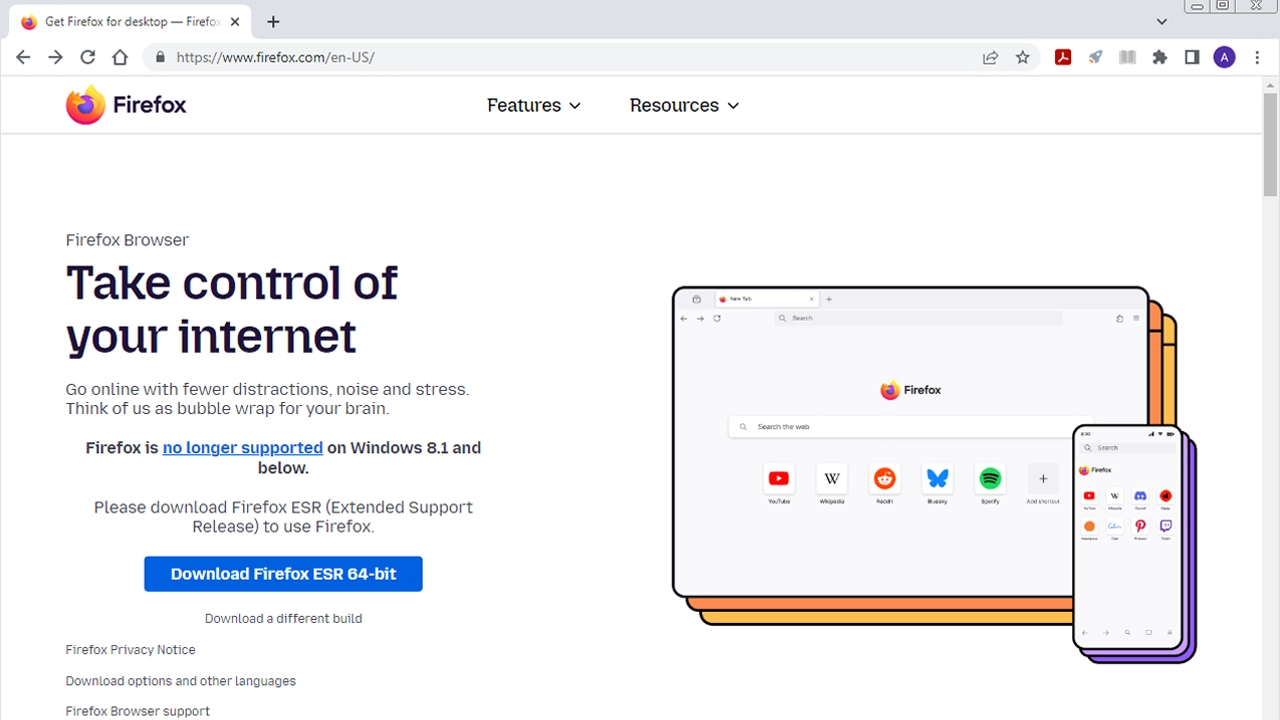Image resolution: width=1280 pixels, height=720 pixels.
Task: Open the share page icon
Action: [990, 57]
